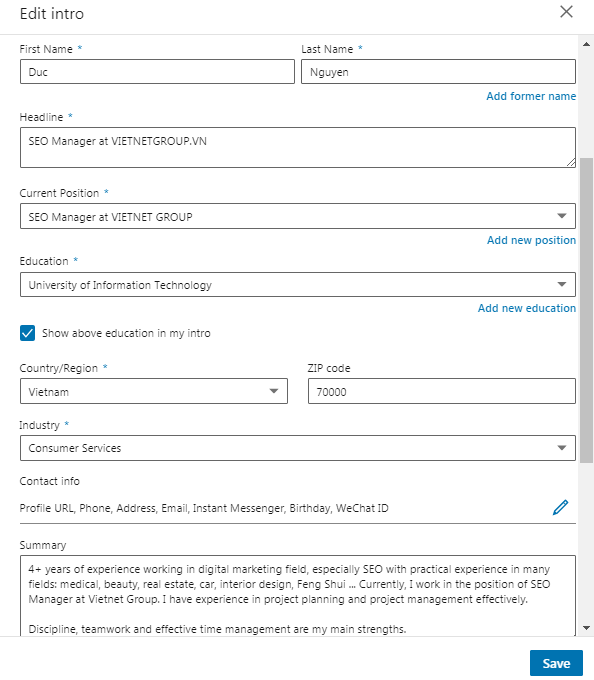
Task: Focus the Headline text area
Action: pyautogui.click(x=298, y=147)
